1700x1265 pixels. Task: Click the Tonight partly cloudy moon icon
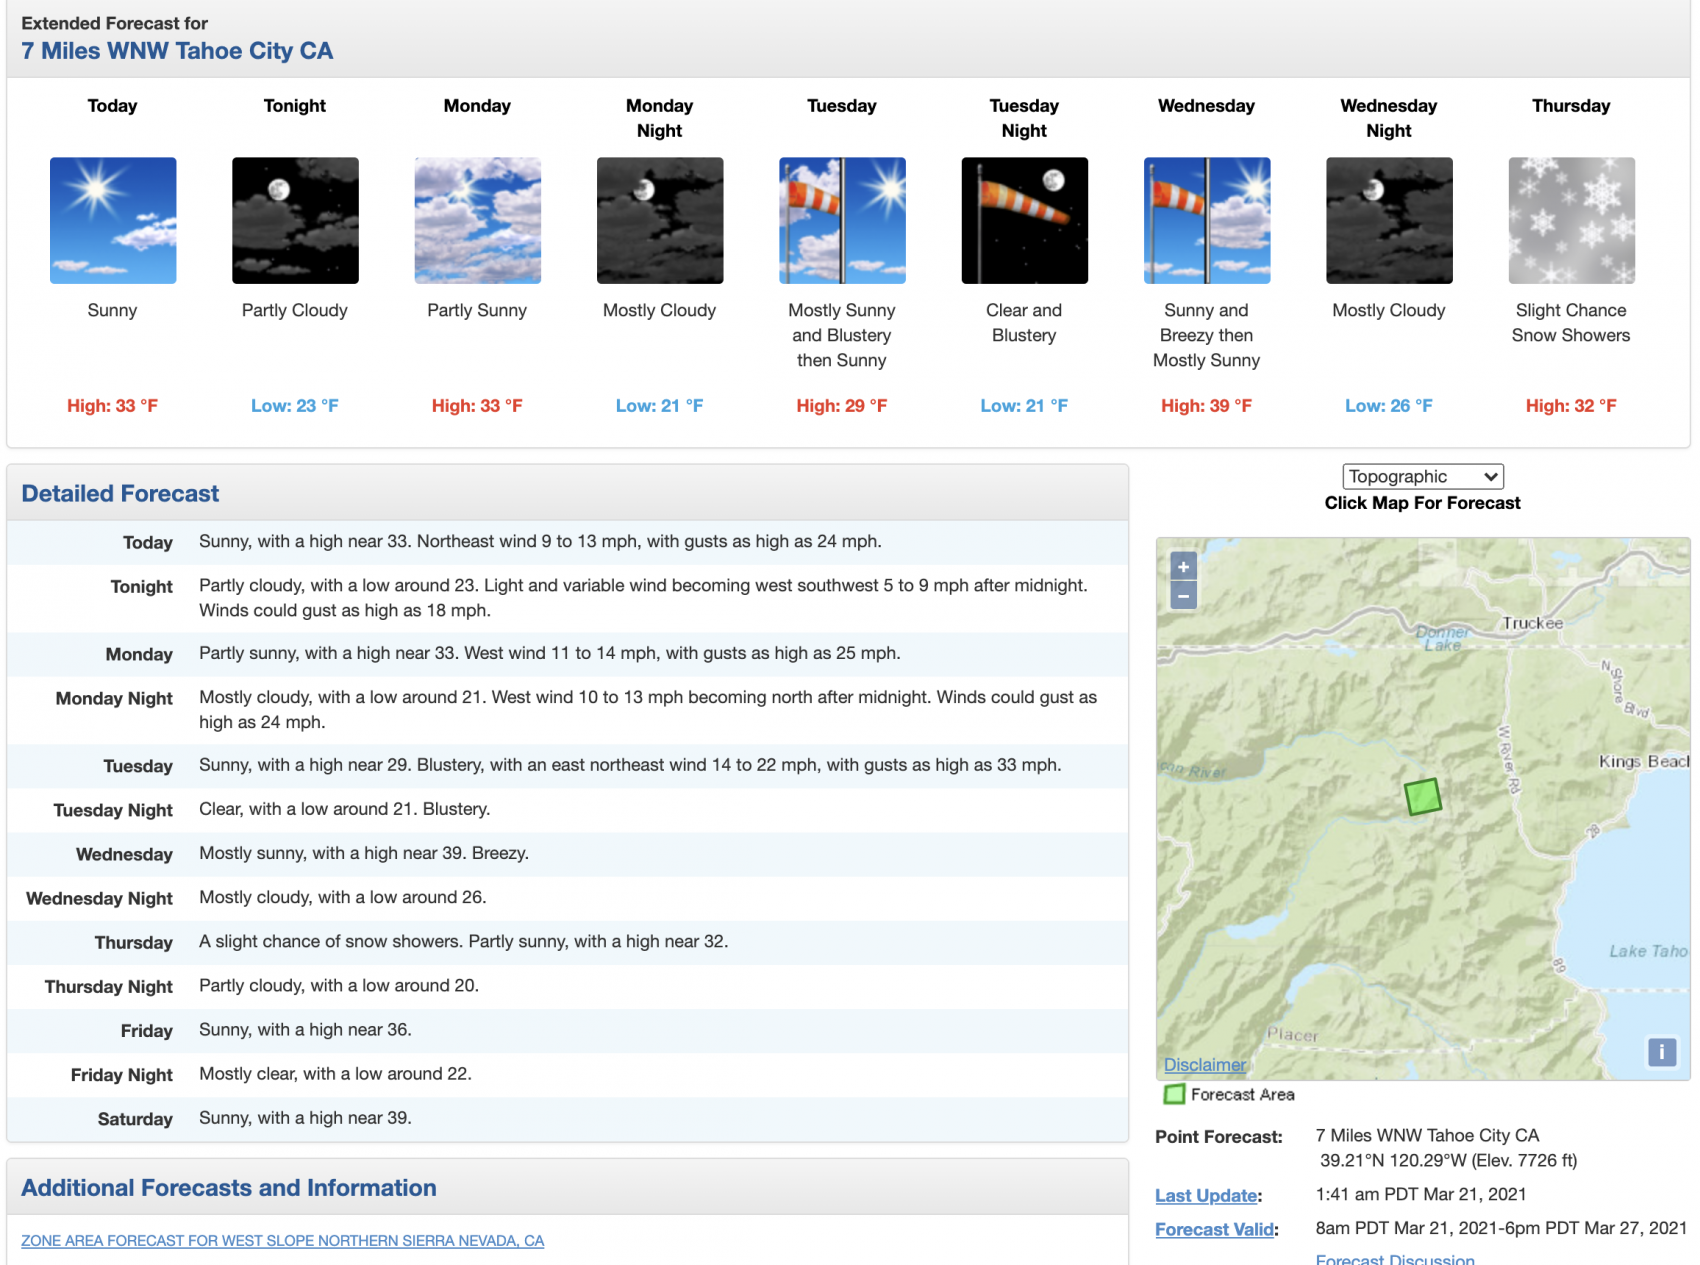click(295, 220)
